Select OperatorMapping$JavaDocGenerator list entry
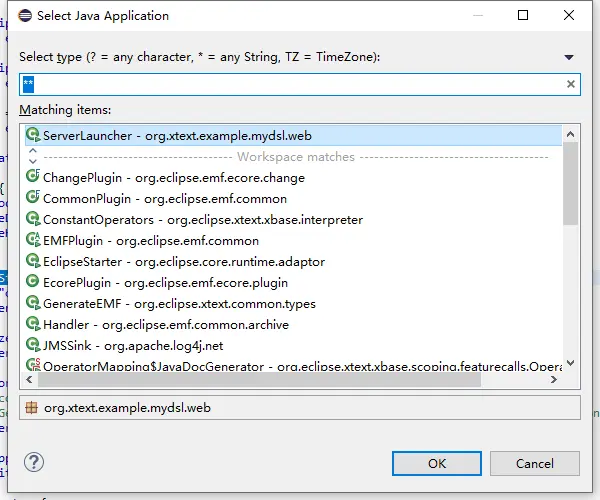The width and height of the screenshot is (600, 500). pos(293,366)
